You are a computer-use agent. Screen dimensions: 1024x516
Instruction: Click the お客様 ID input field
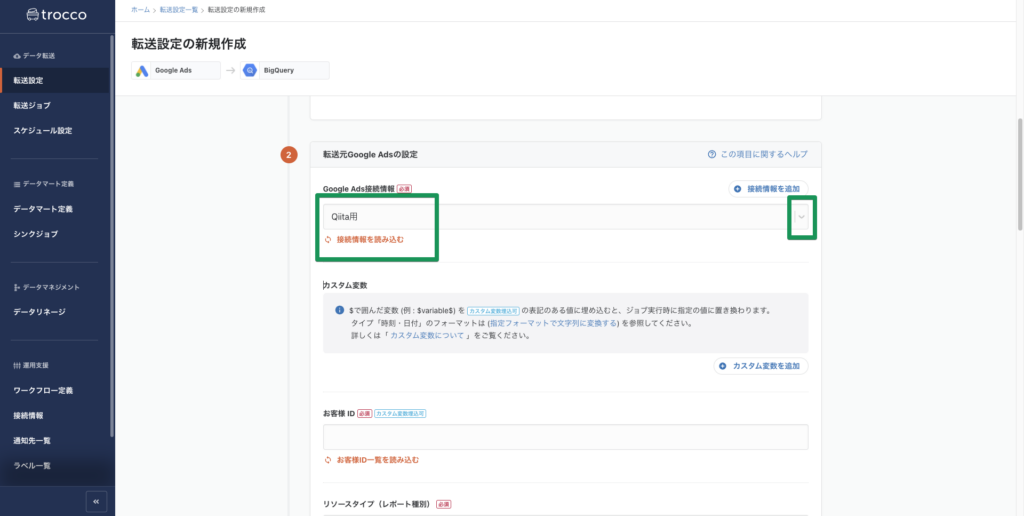565,437
